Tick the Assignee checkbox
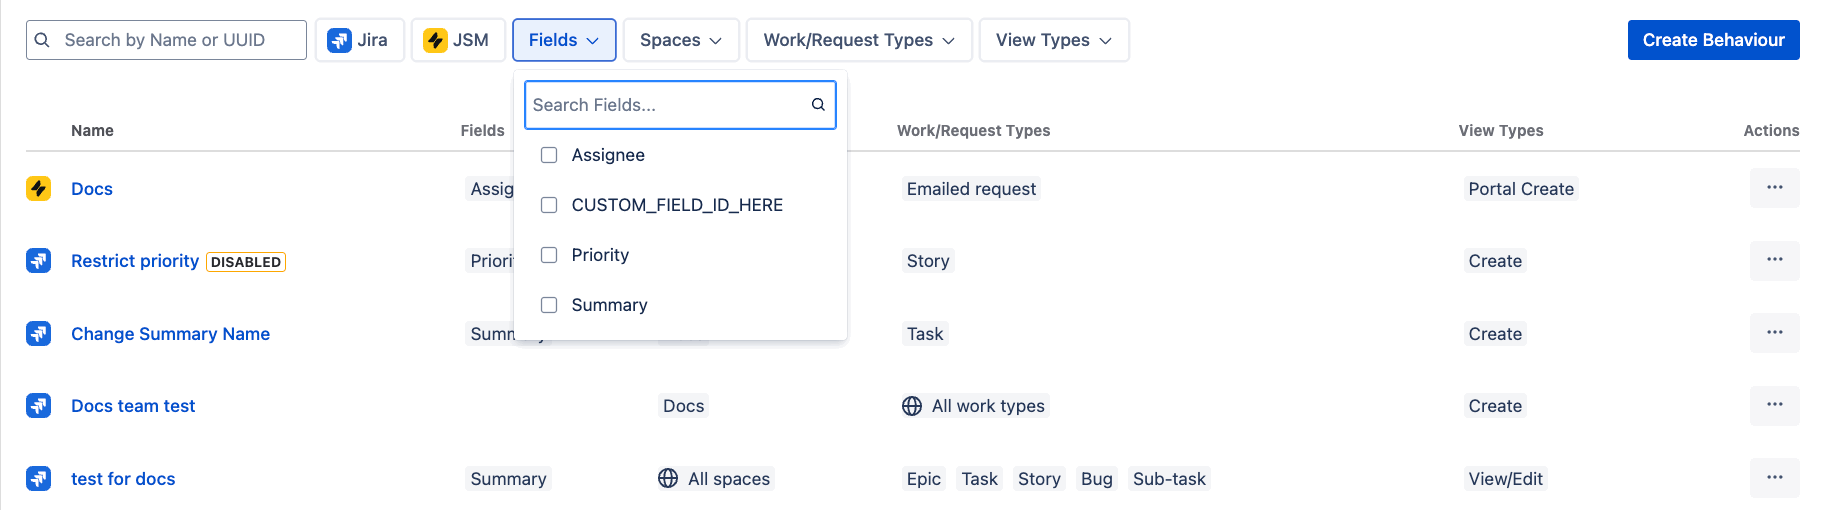 coord(549,155)
